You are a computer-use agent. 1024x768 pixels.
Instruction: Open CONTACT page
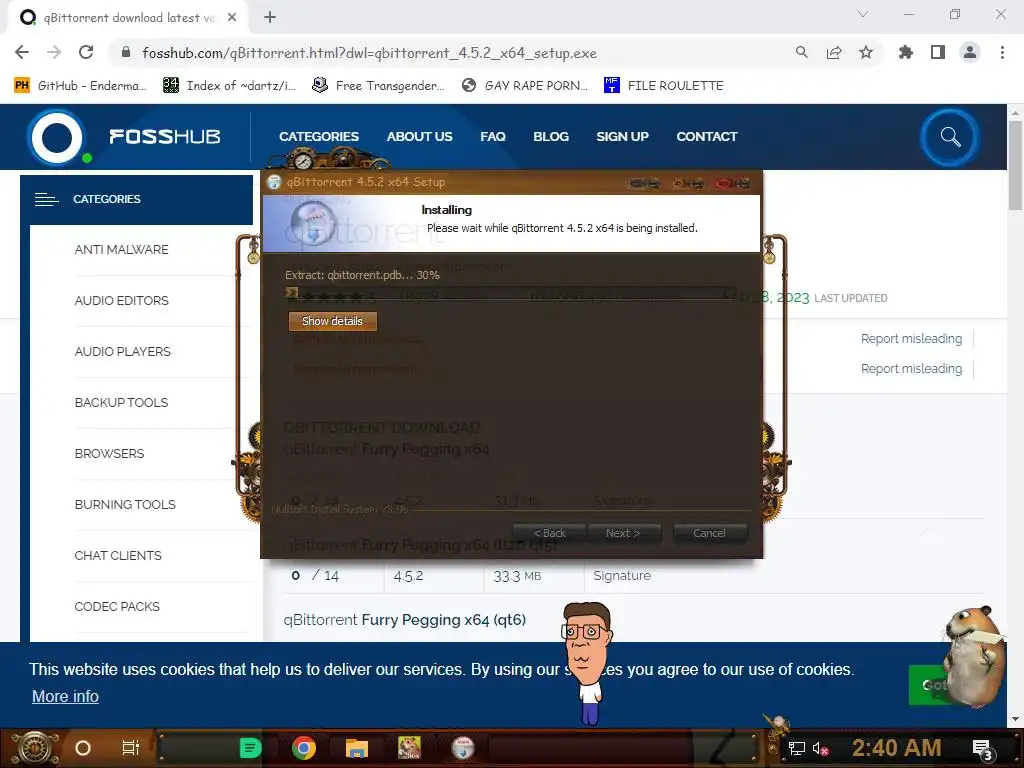pos(707,136)
